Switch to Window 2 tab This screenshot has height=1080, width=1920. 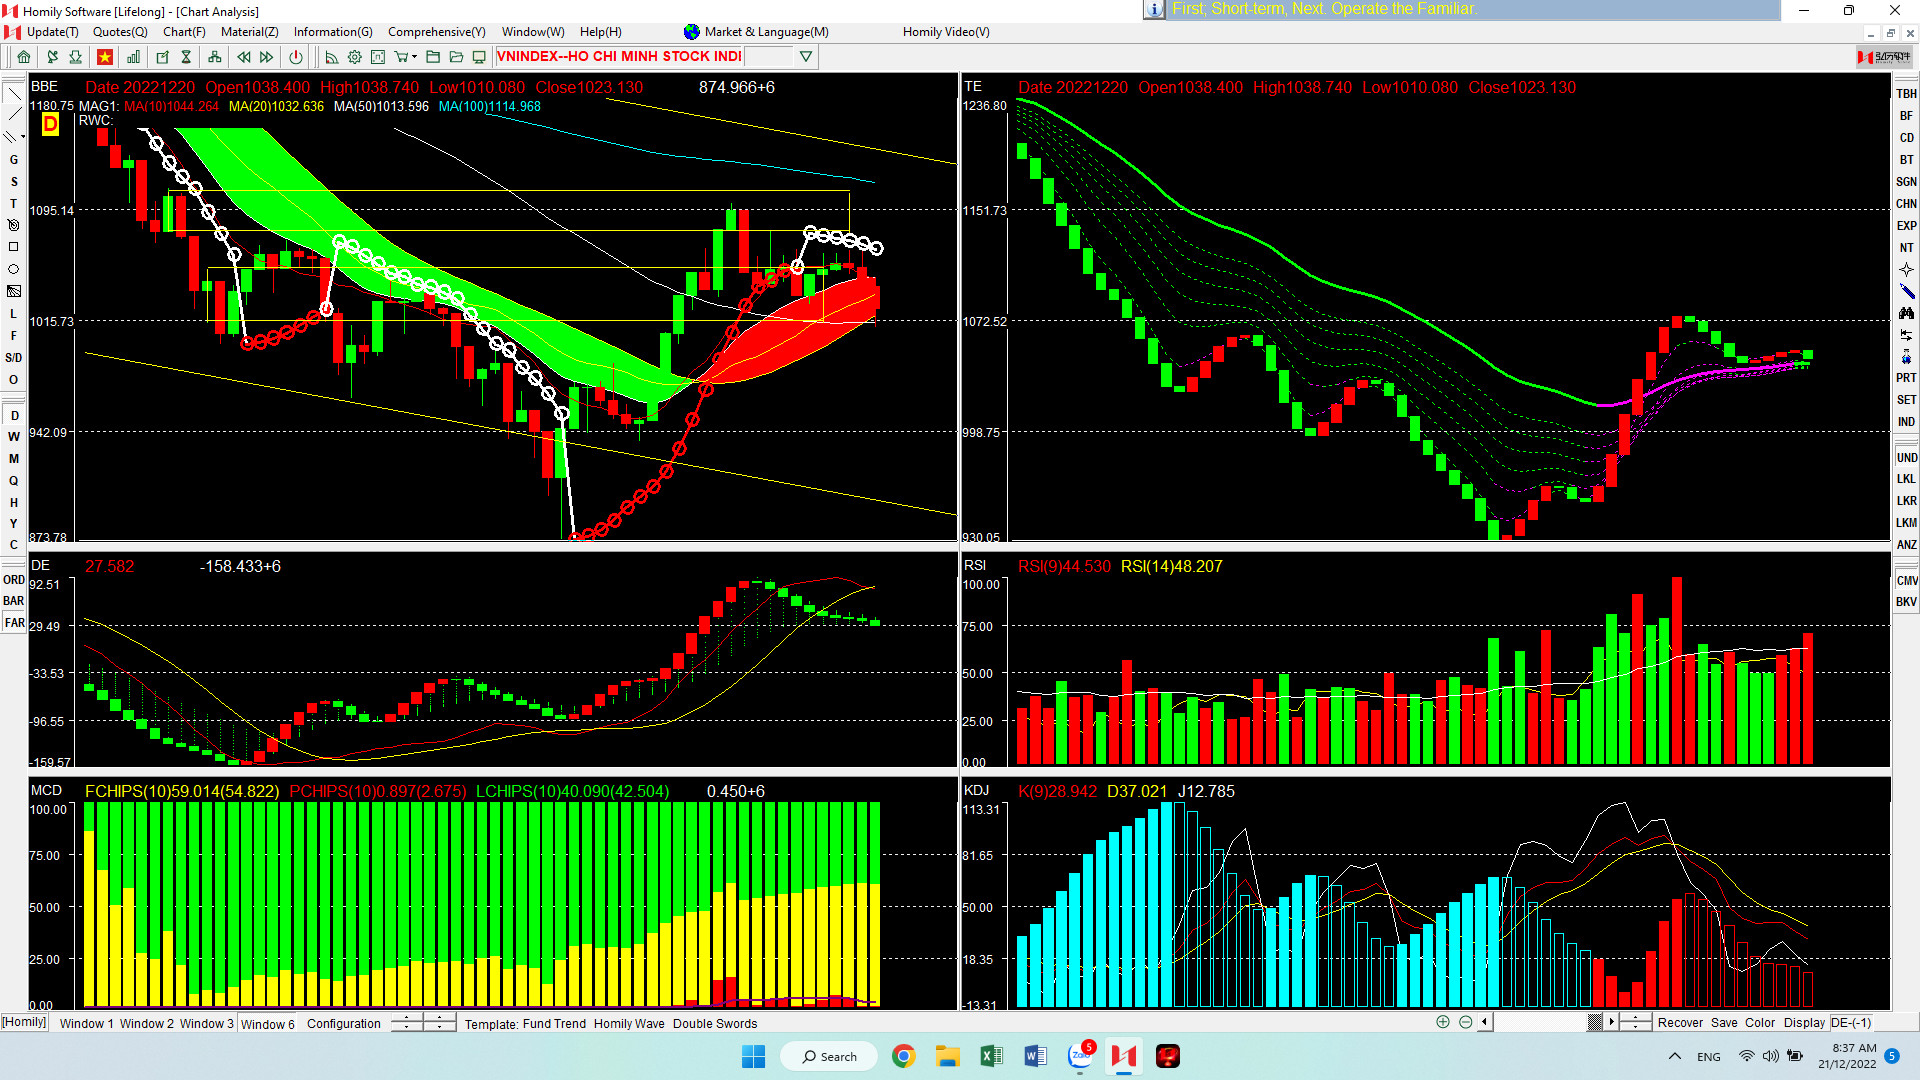point(146,1023)
